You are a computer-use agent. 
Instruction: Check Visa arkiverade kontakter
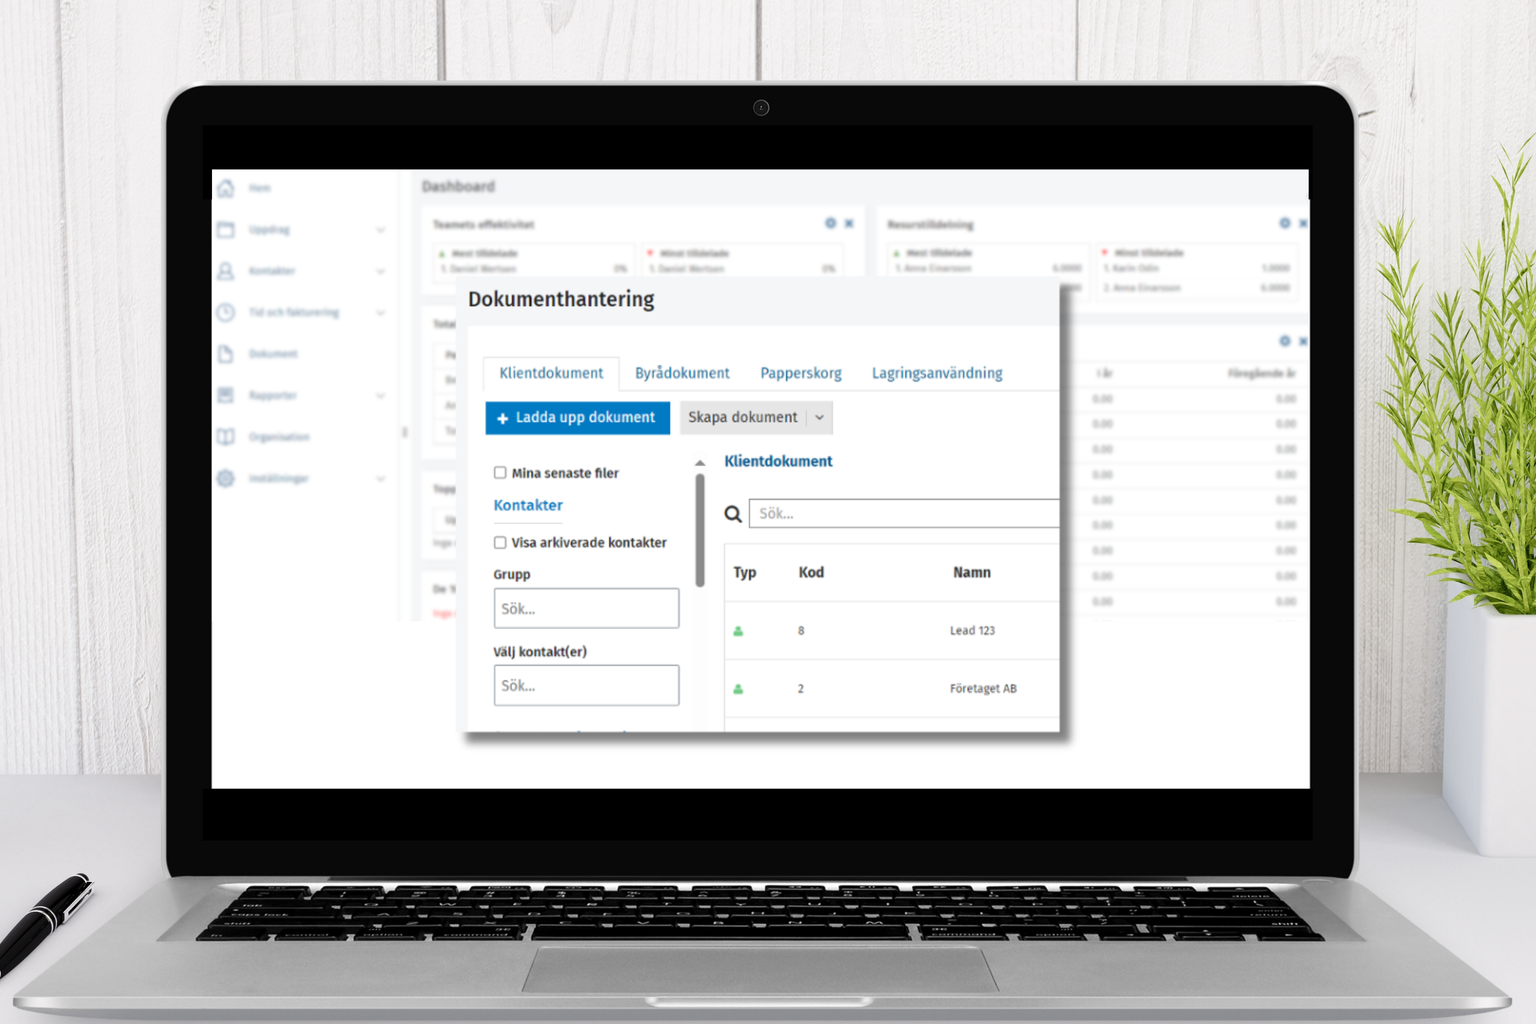(x=500, y=543)
